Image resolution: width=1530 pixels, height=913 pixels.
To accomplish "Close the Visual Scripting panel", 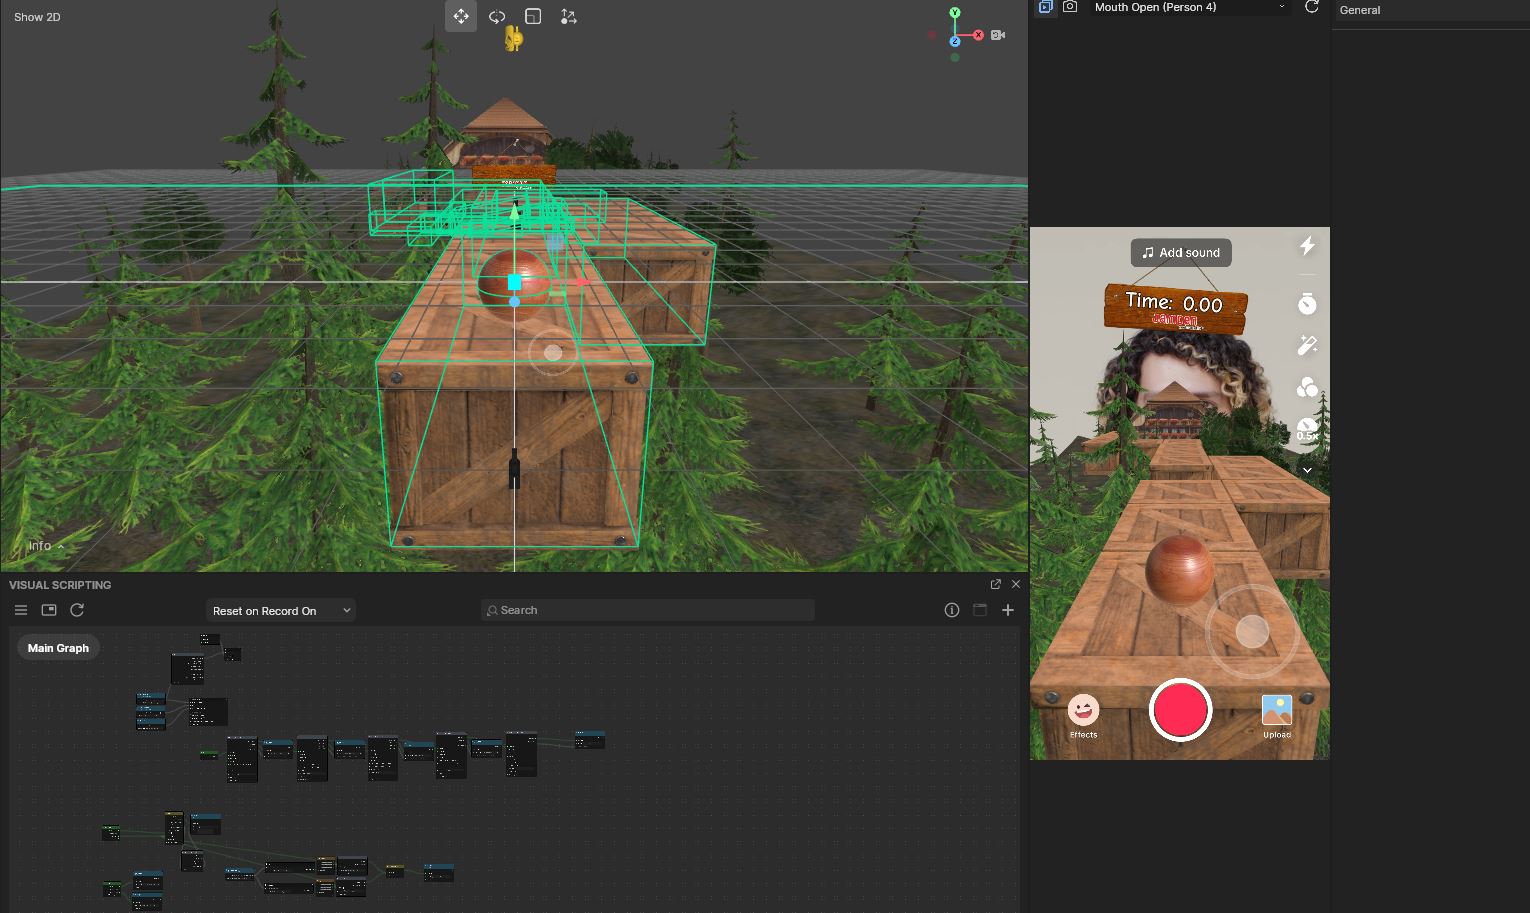I will point(1016,584).
